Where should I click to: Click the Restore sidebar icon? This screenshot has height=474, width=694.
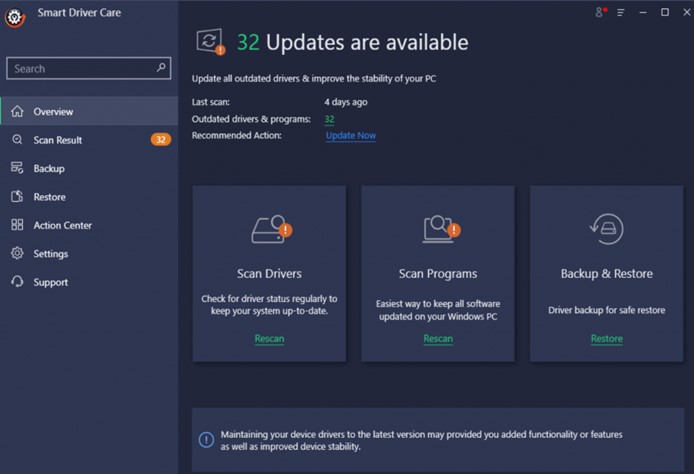click(x=17, y=196)
